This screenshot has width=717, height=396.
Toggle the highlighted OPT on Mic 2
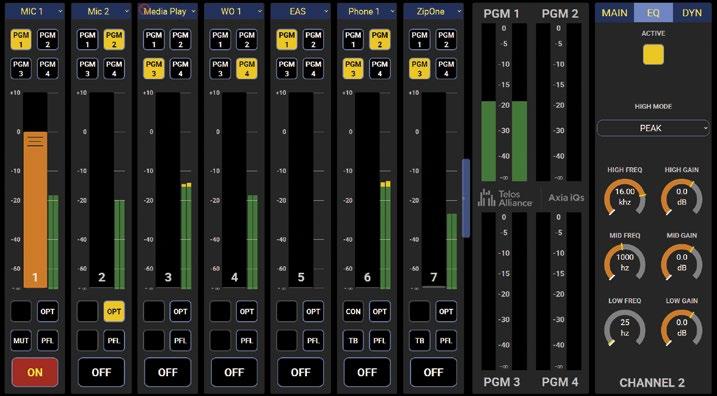(114, 311)
